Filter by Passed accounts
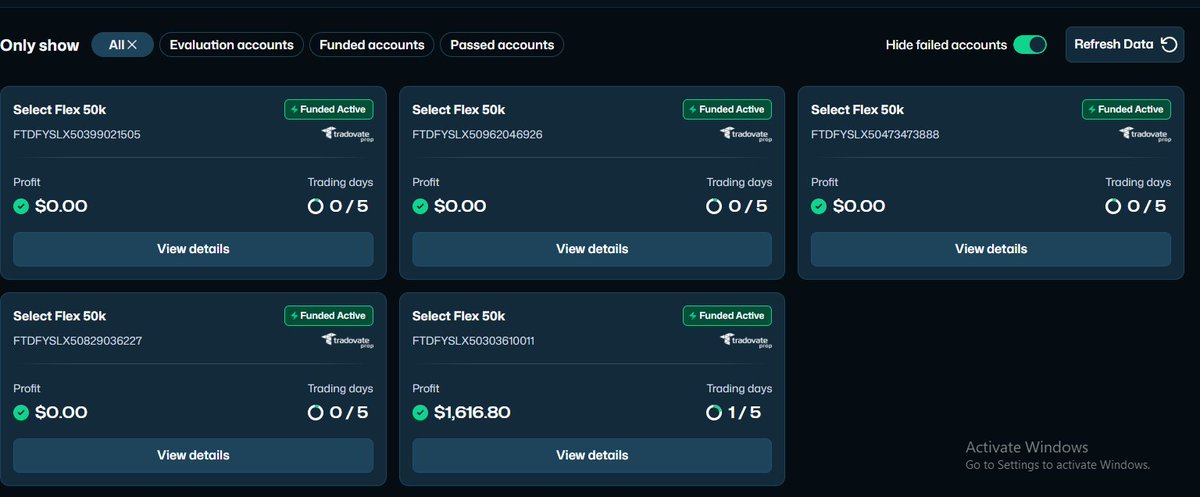This screenshot has width=1200, height=497. [x=502, y=45]
